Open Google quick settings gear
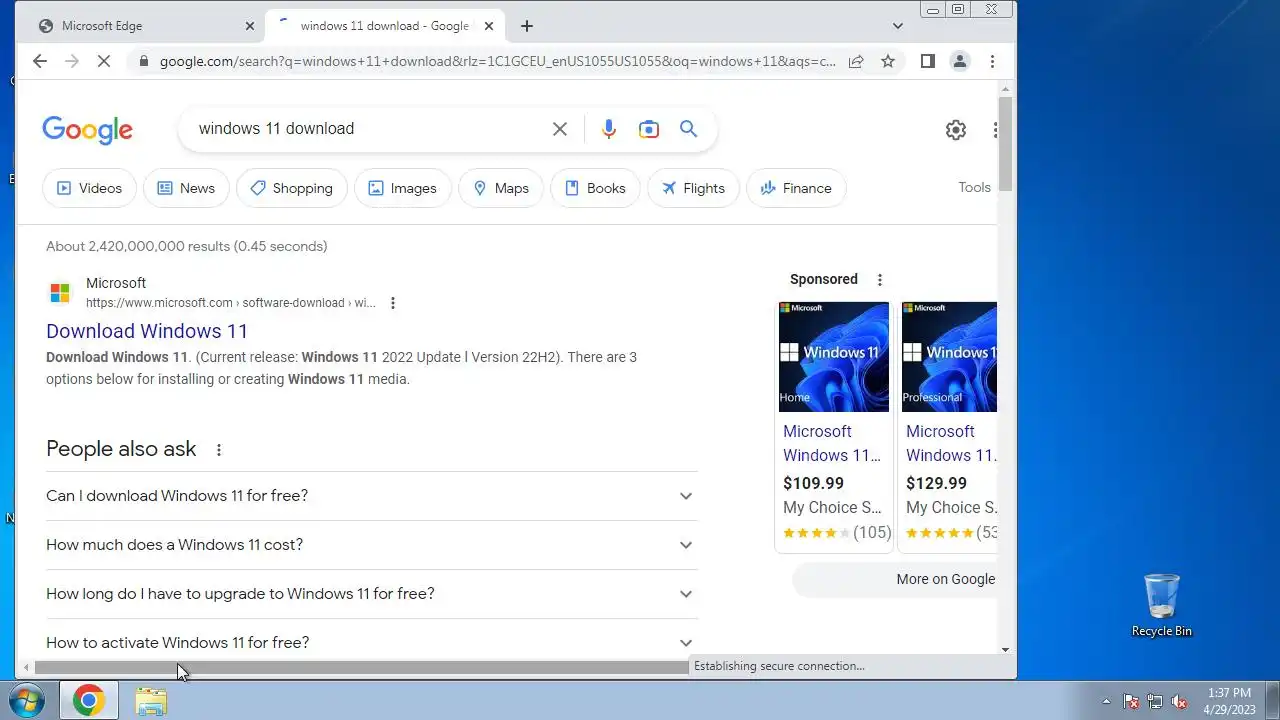The width and height of the screenshot is (1280, 720). point(956,130)
